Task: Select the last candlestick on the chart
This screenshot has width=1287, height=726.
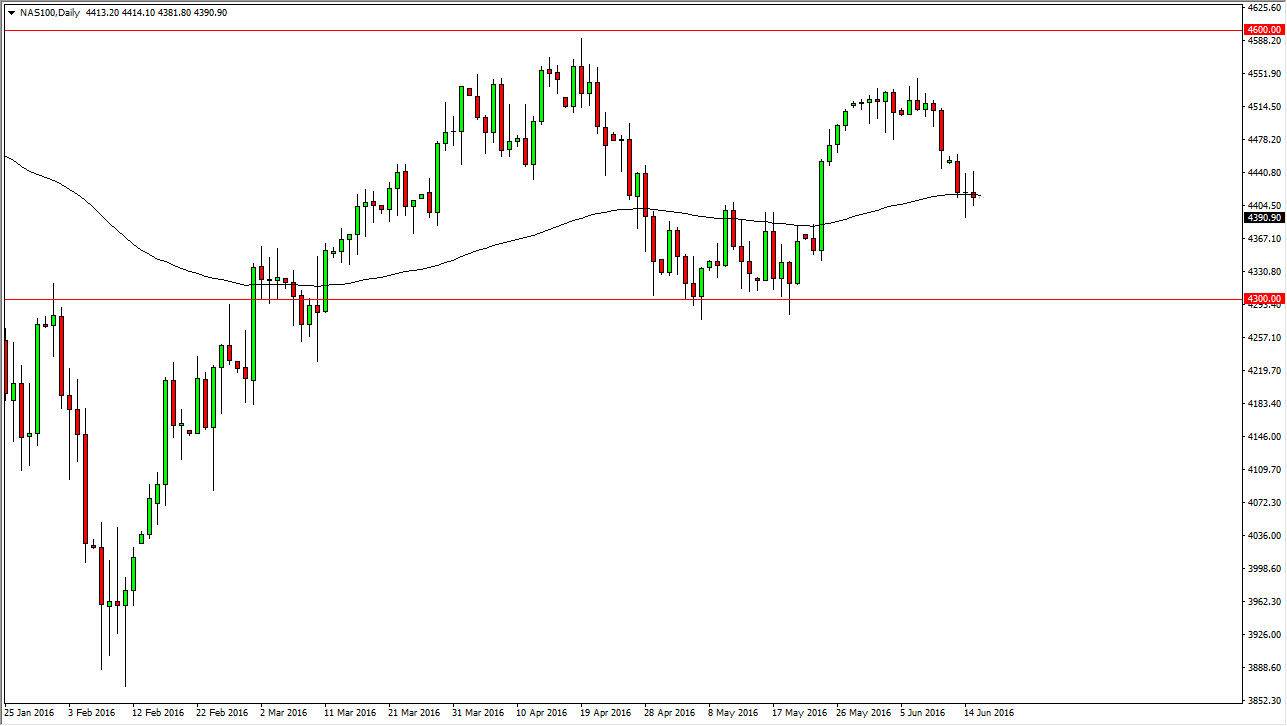Action: 974,196
